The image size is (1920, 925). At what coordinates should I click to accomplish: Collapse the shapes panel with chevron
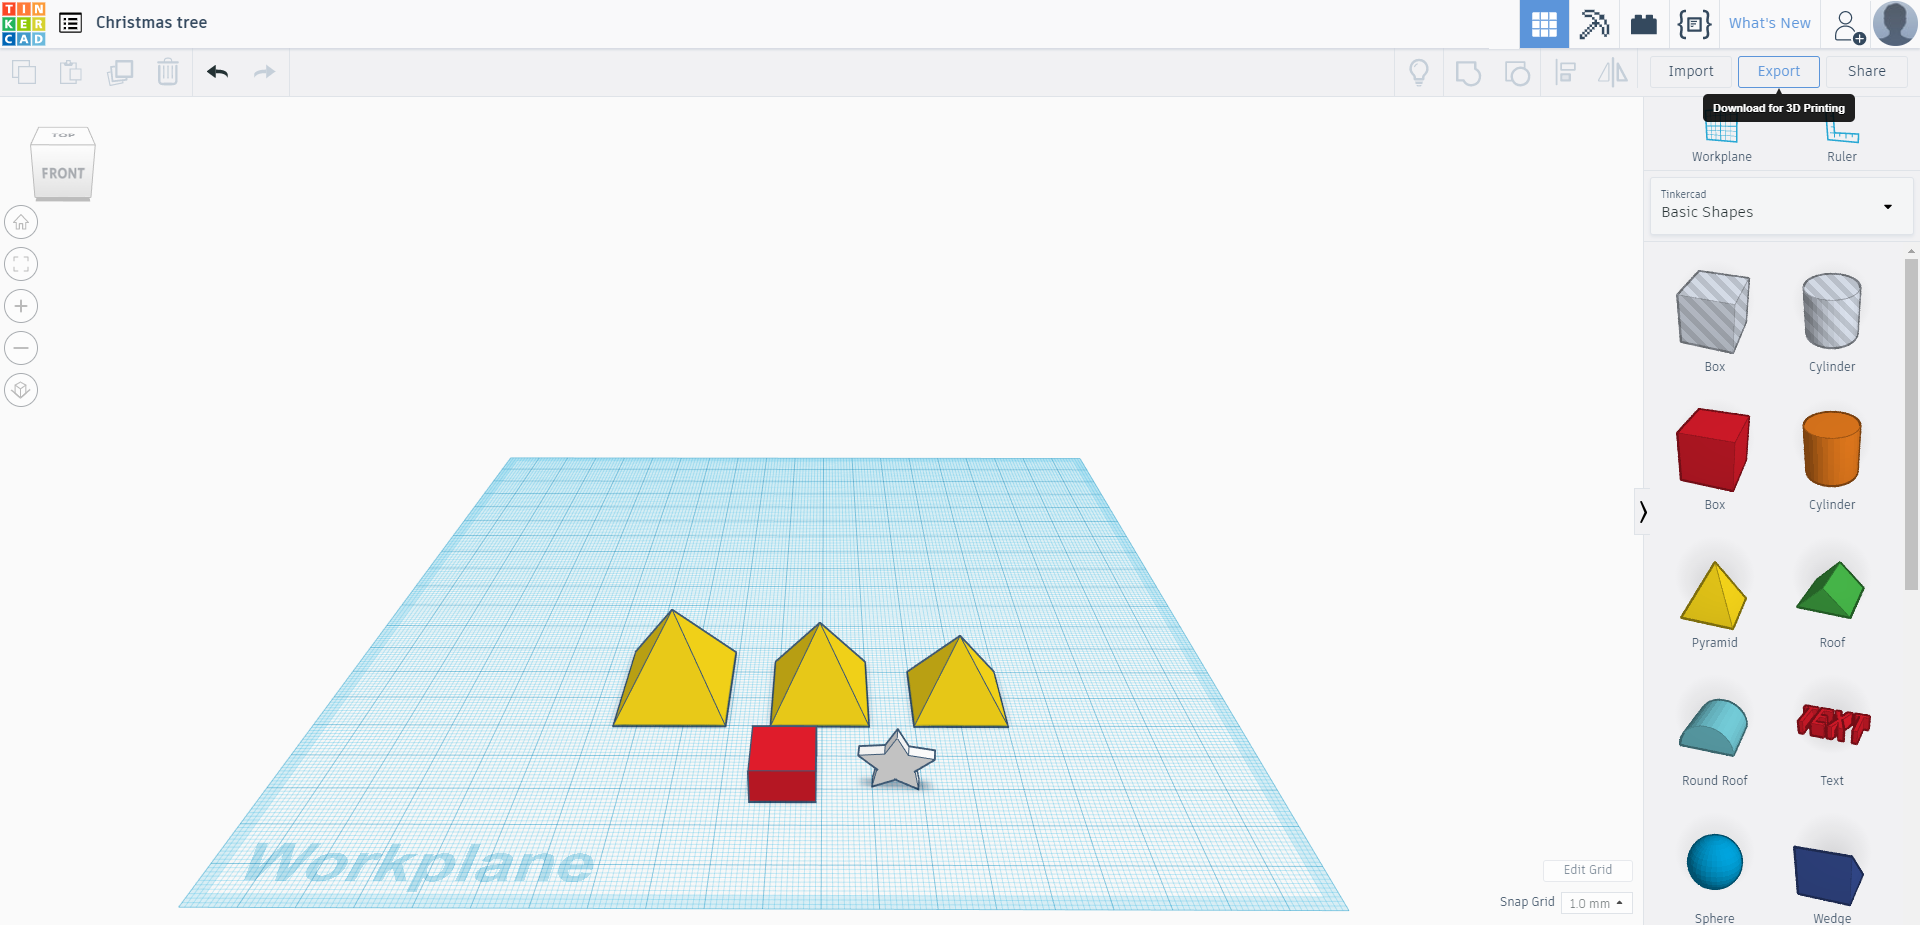(1642, 512)
